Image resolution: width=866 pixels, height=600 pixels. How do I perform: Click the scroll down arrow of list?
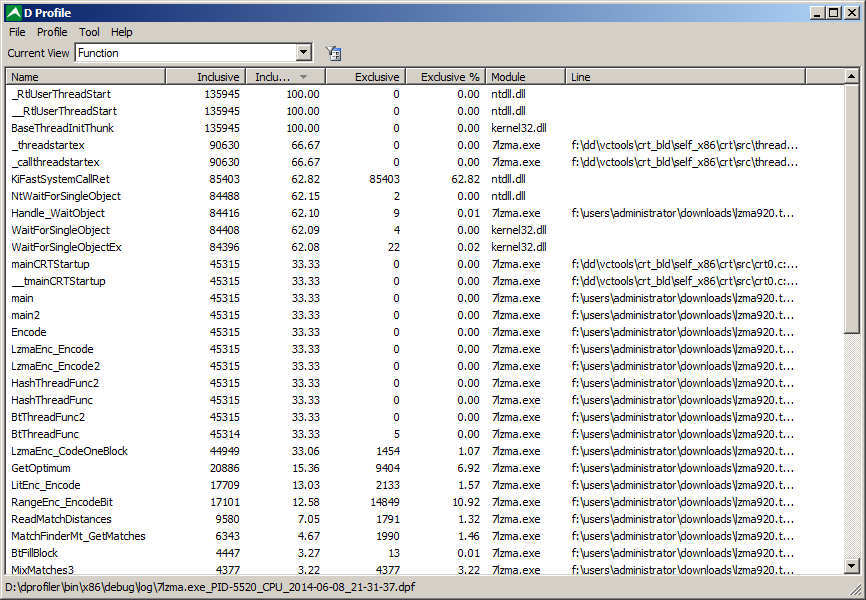pyautogui.click(x=852, y=565)
